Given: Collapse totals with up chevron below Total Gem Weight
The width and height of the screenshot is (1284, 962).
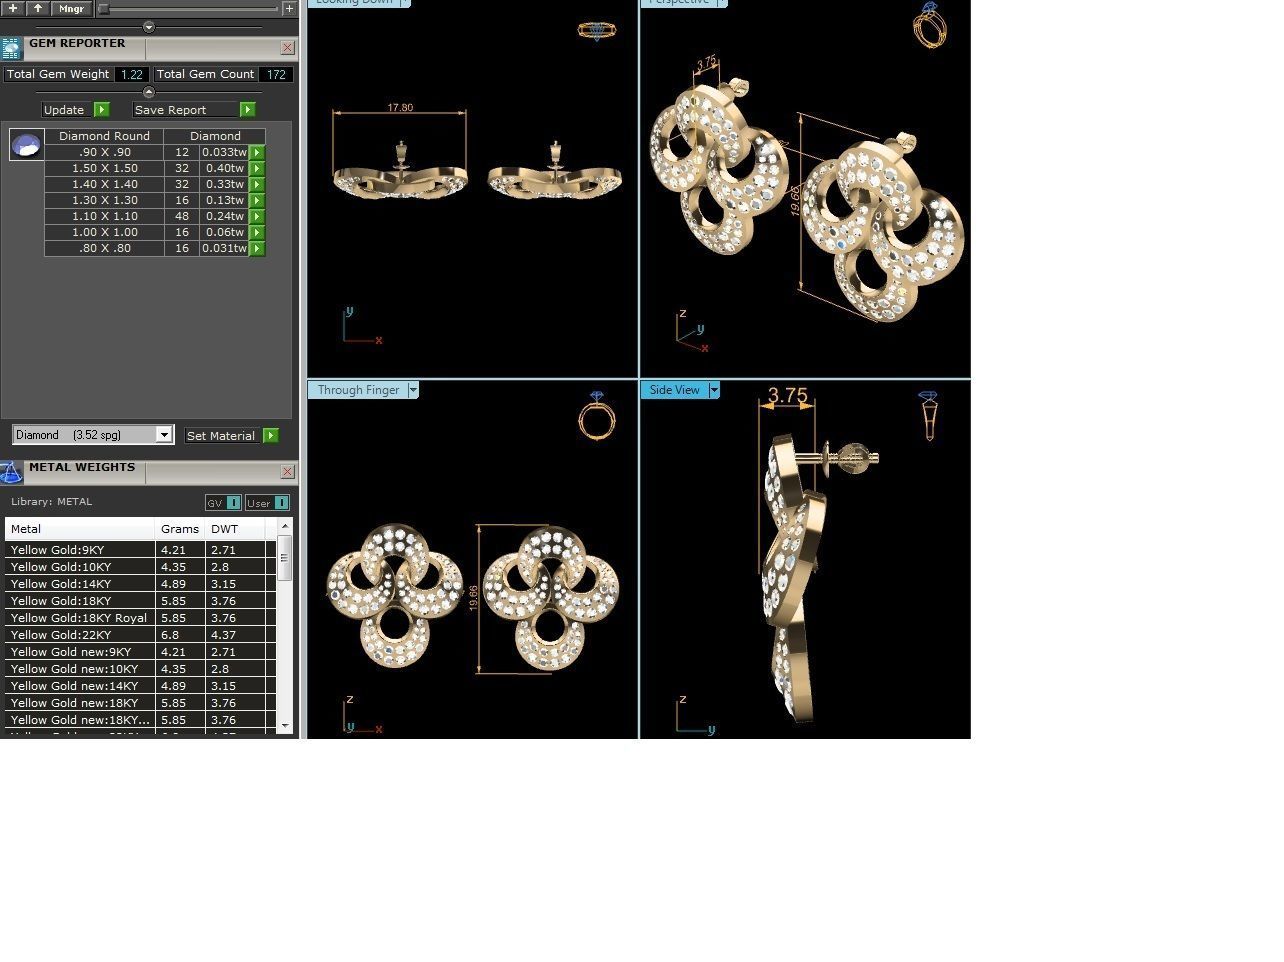Looking at the screenshot, I should [149, 92].
